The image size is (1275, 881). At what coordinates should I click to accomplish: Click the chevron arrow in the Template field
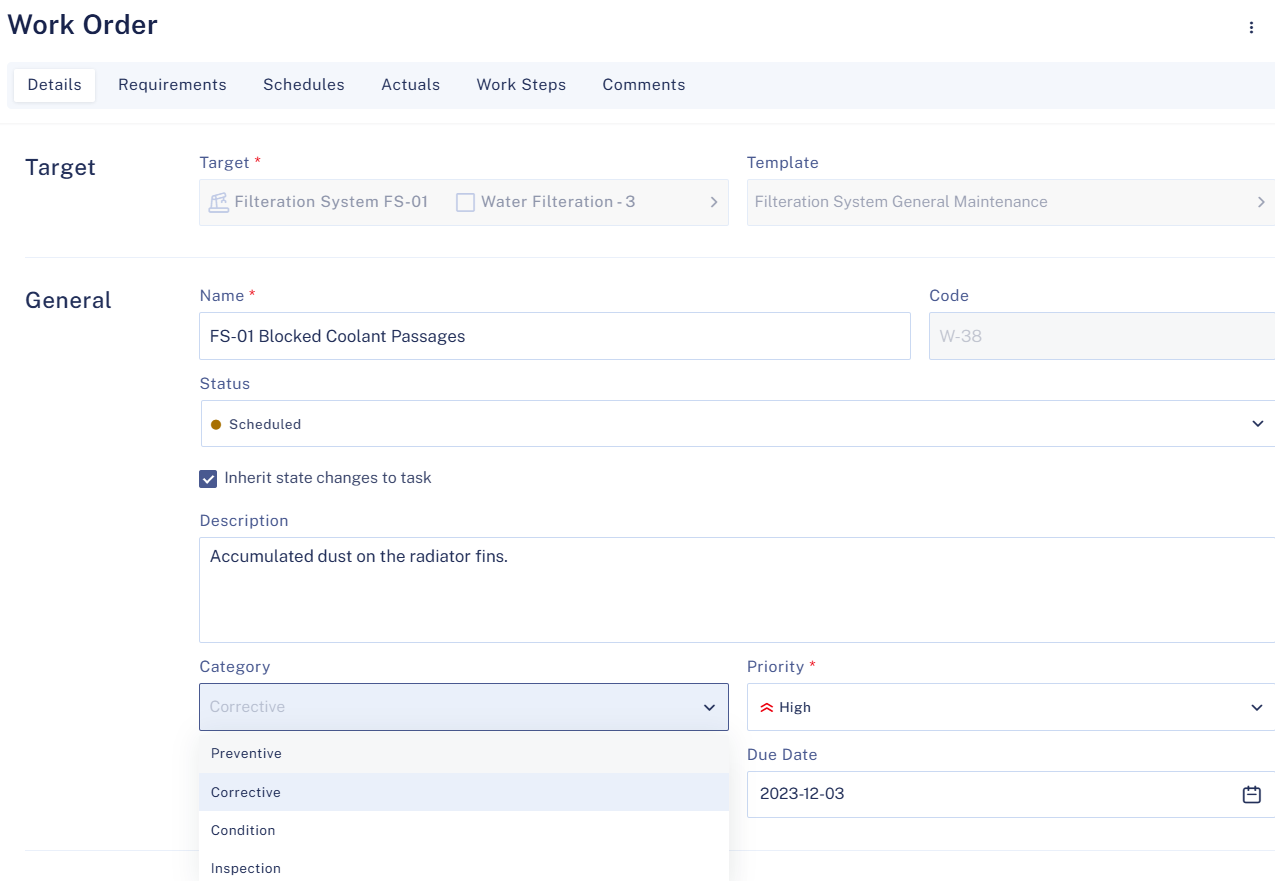1263,201
